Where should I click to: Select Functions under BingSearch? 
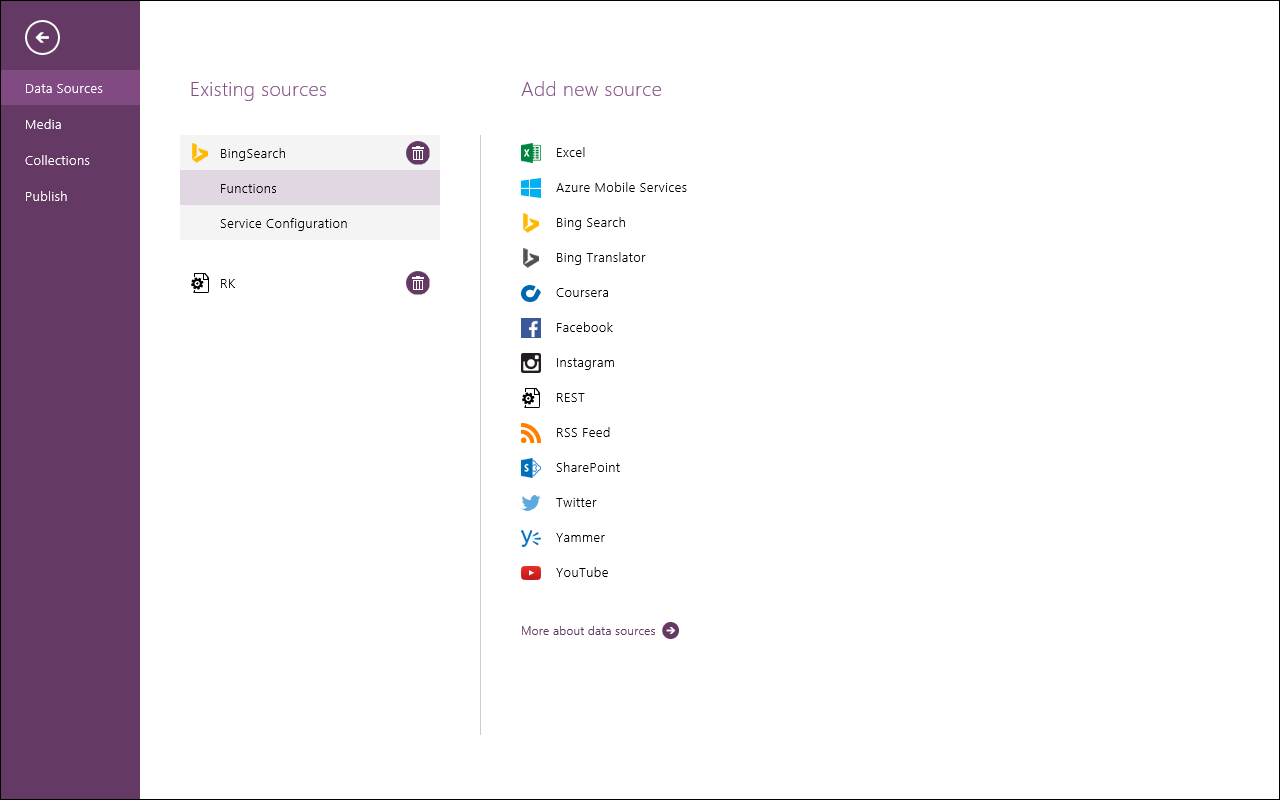click(x=310, y=188)
